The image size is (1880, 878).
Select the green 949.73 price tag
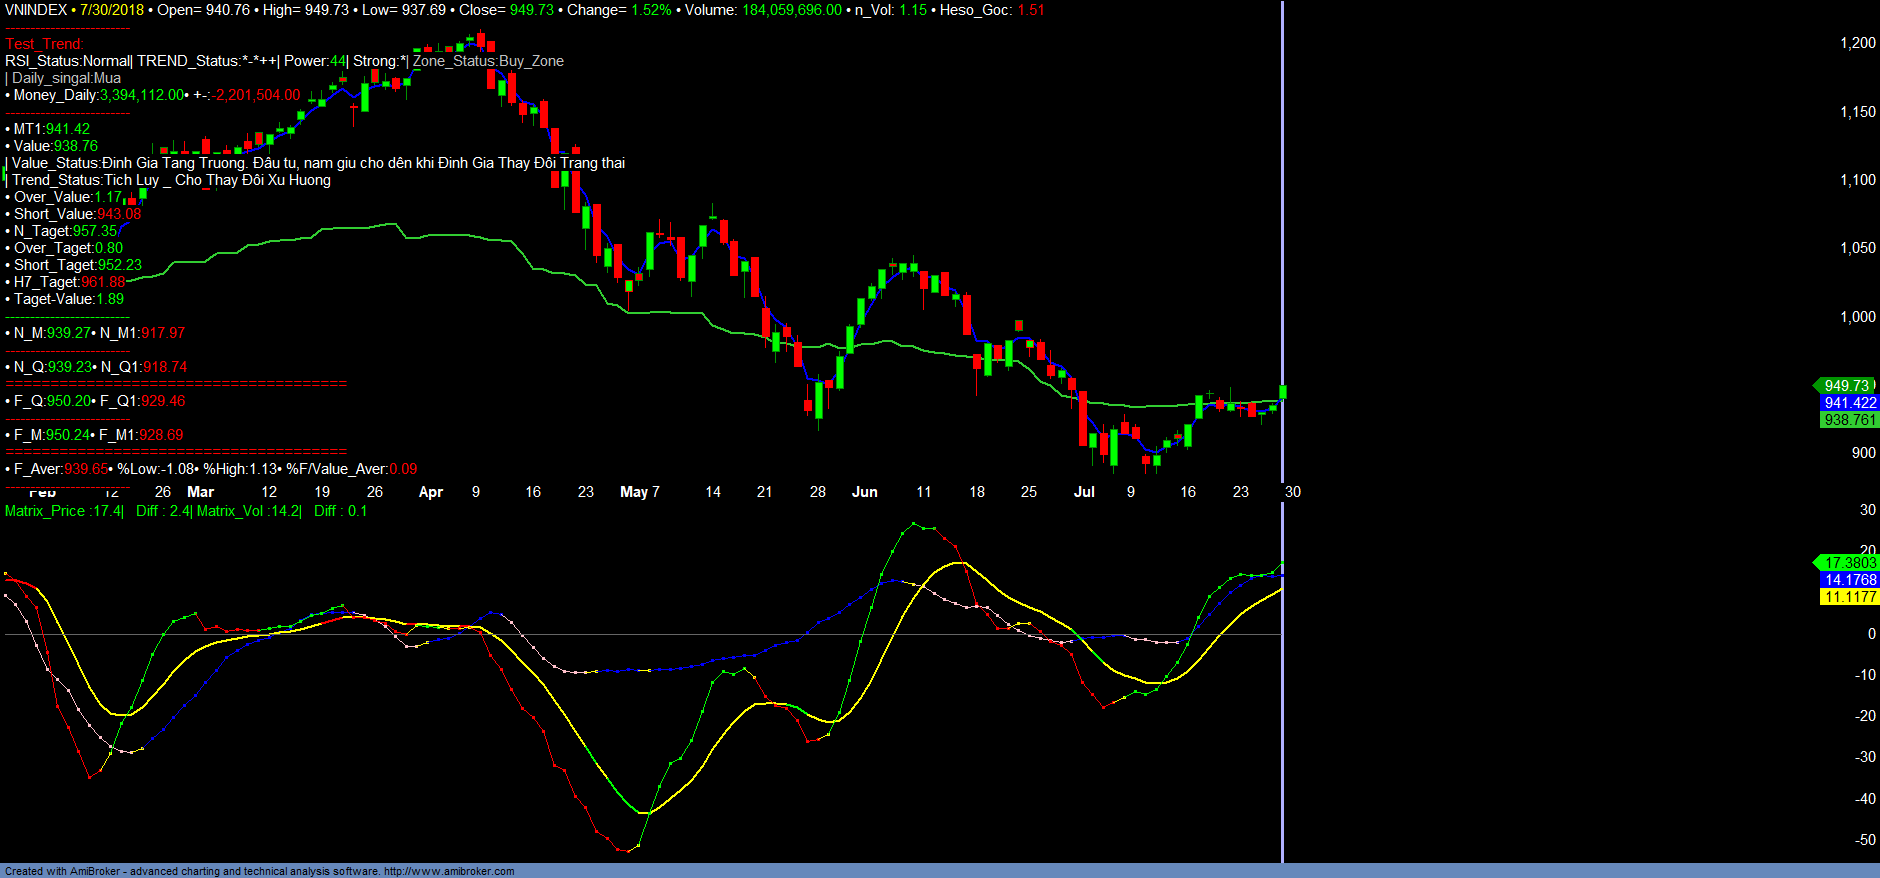pos(1846,386)
